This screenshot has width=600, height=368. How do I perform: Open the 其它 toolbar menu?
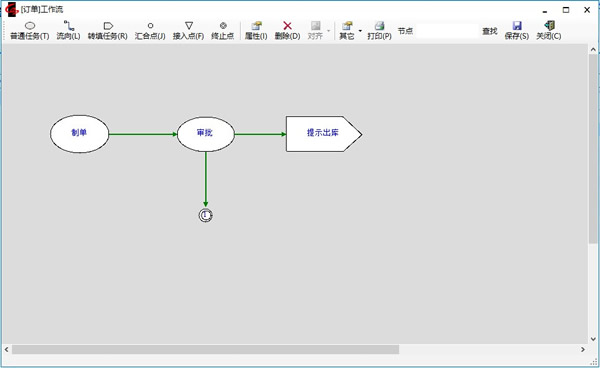coord(347,31)
